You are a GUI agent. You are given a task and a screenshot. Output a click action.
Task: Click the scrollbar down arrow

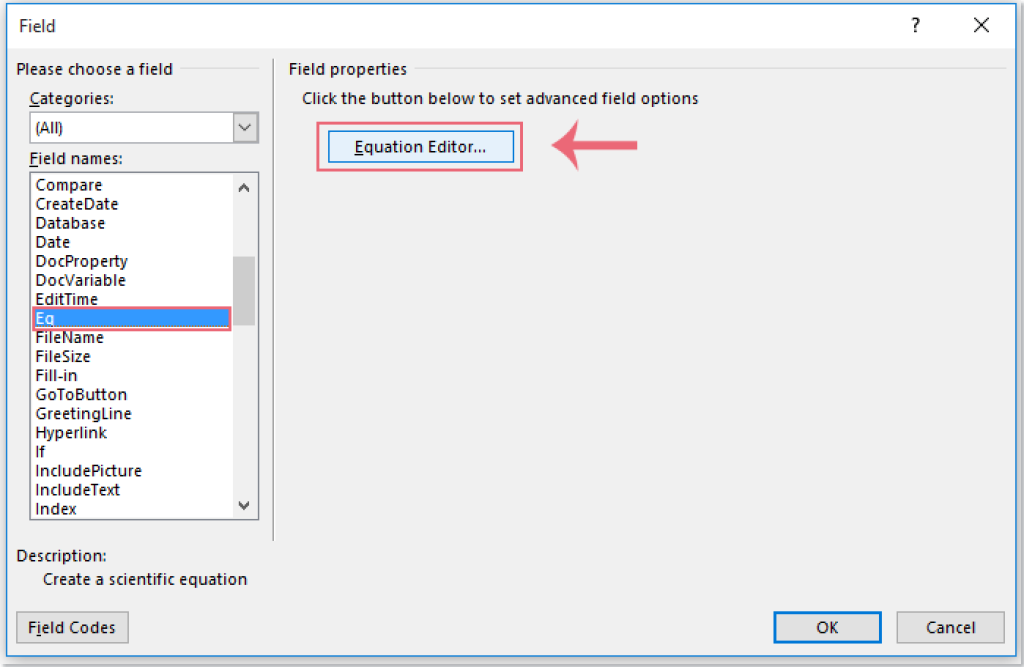[243, 506]
